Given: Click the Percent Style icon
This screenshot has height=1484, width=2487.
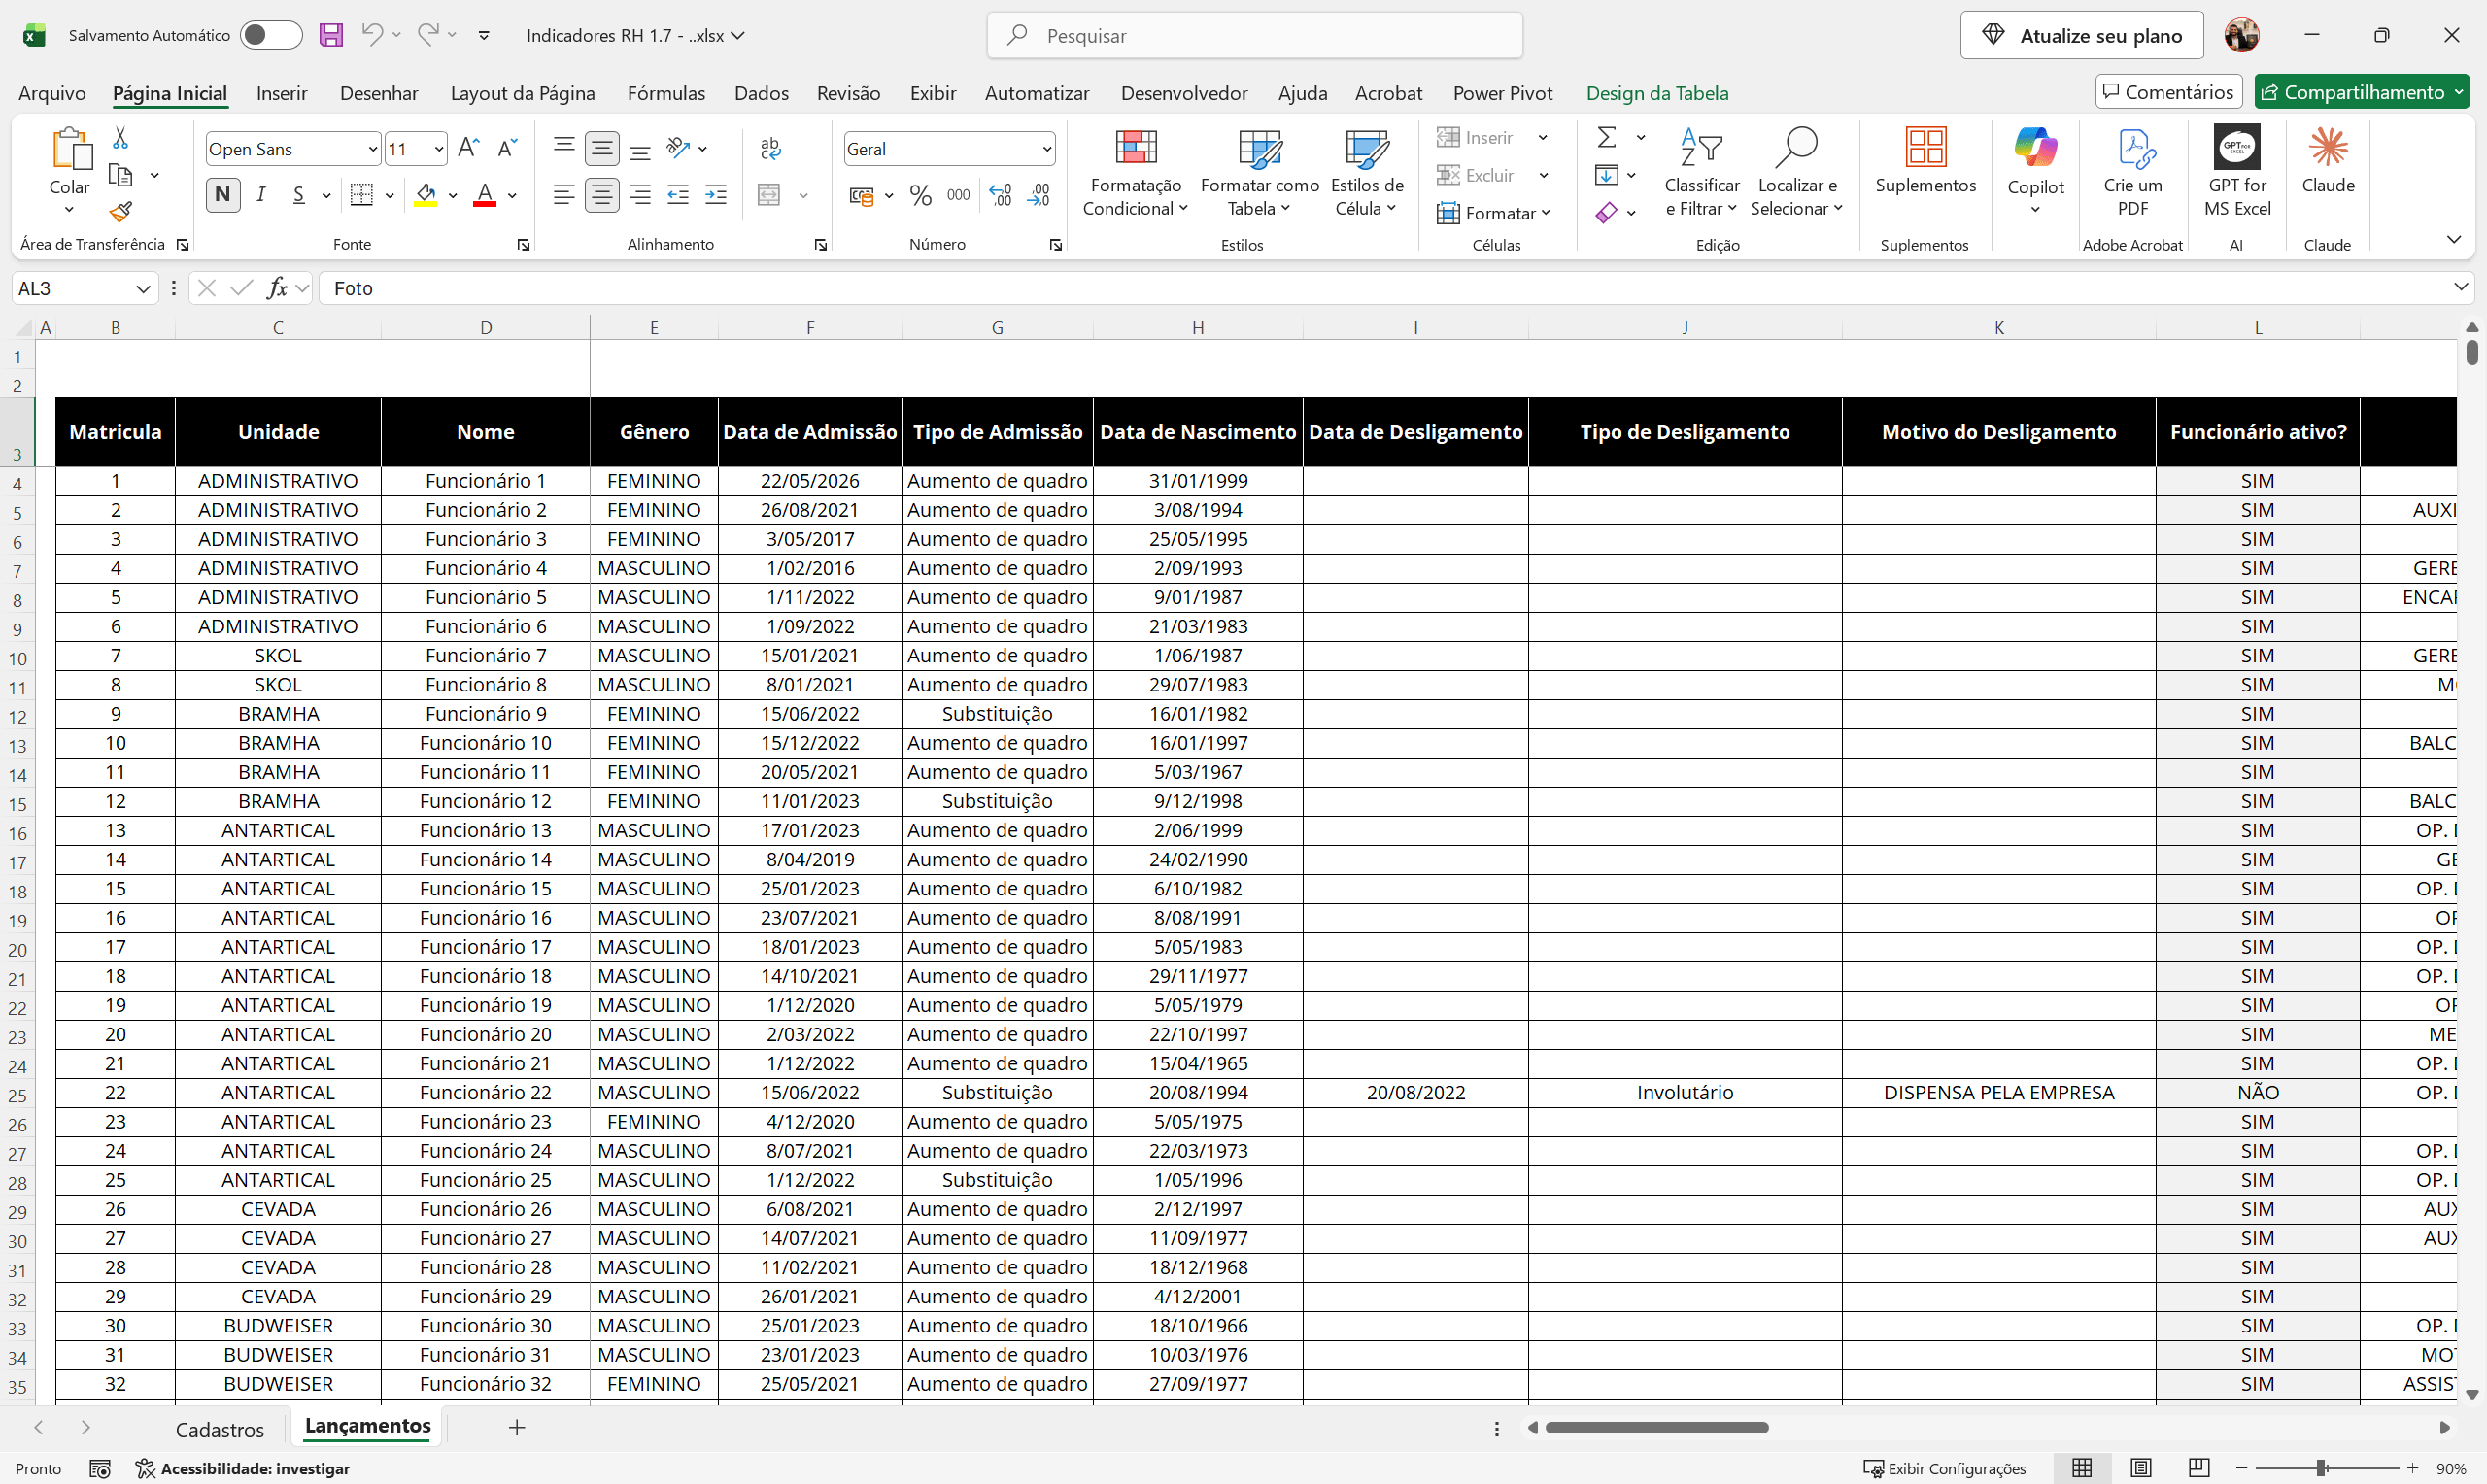Looking at the screenshot, I should click(x=921, y=195).
